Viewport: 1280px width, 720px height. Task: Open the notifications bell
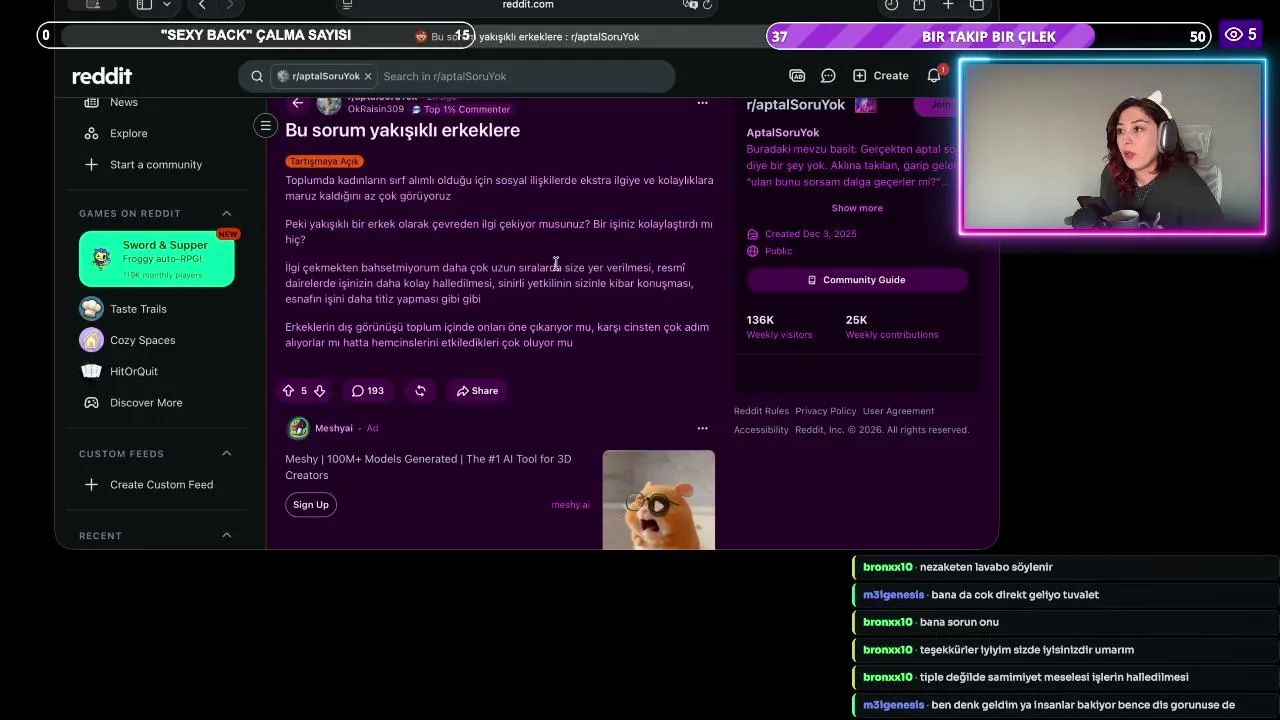click(934, 76)
